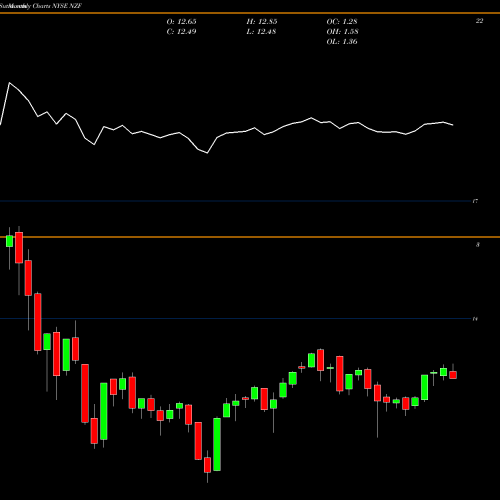Click the close price C: 12.49
The height and width of the screenshot is (500, 500).
tap(181, 32)
